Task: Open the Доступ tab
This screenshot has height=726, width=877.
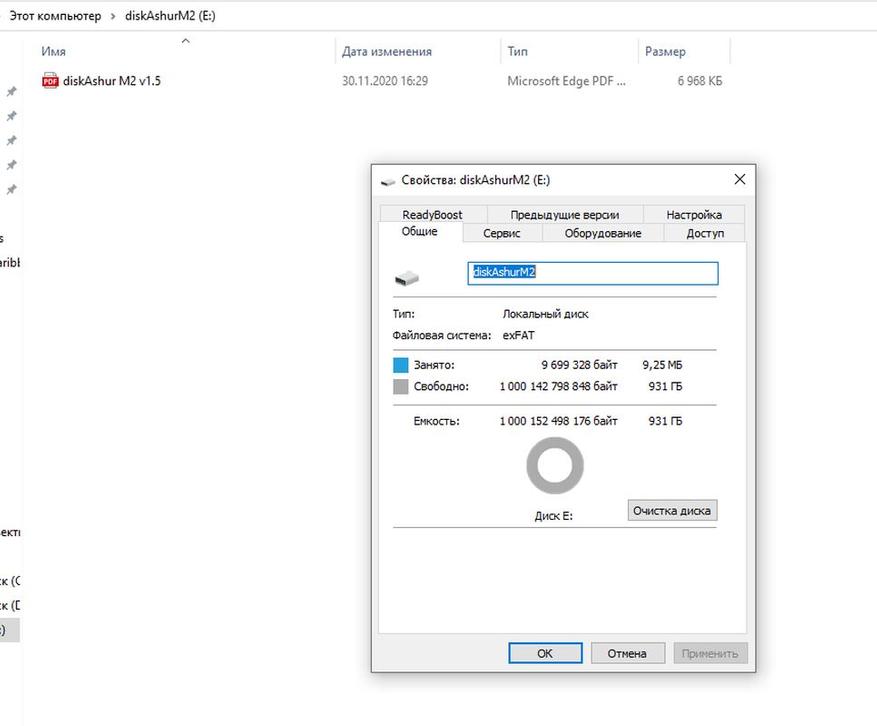Action: click(x=705, y=233)
